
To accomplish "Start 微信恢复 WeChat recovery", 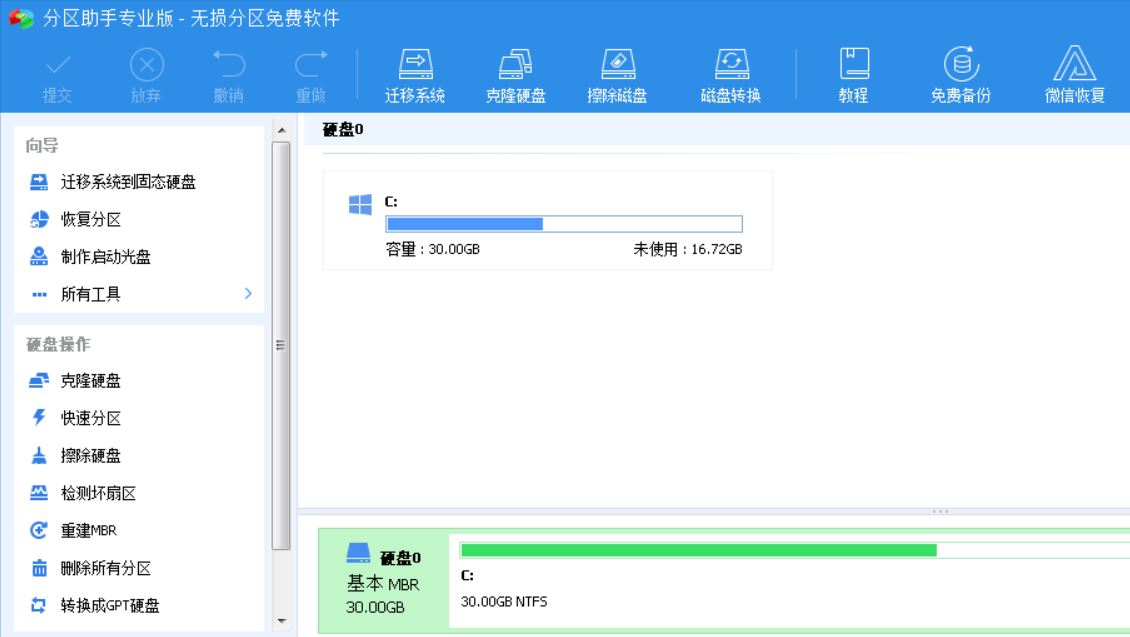I will pos(1075,75).
